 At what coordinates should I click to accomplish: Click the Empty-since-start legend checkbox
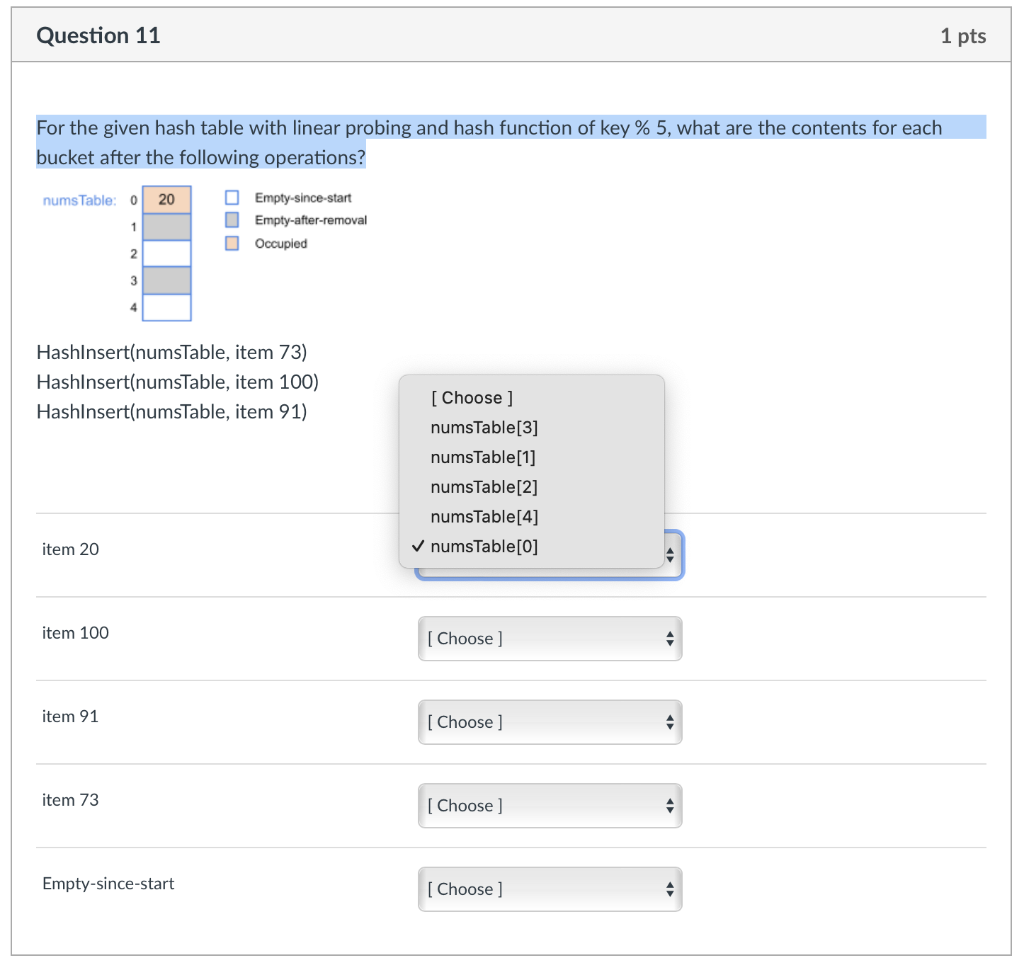pyautogui.click(x=231, y=197)
